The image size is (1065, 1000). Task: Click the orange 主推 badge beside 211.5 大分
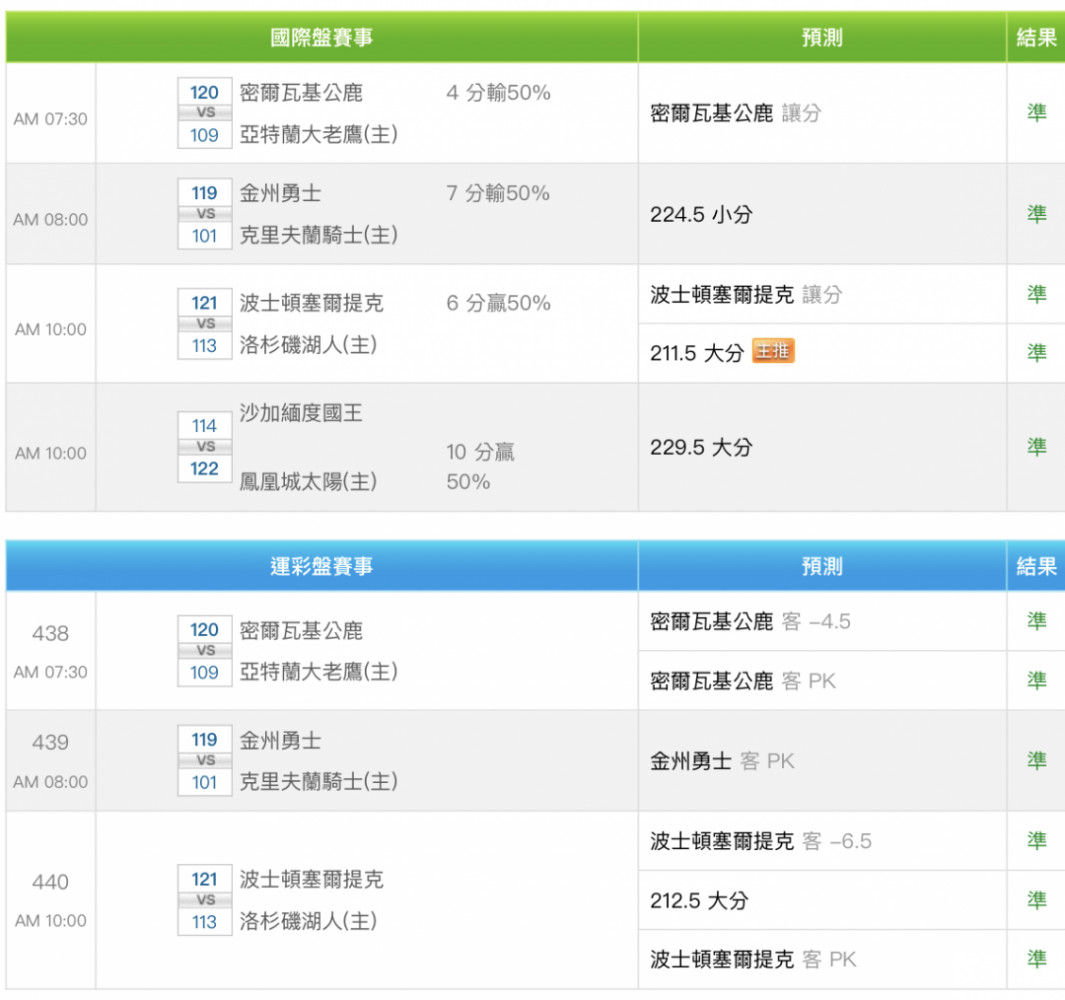pos(773,351)
